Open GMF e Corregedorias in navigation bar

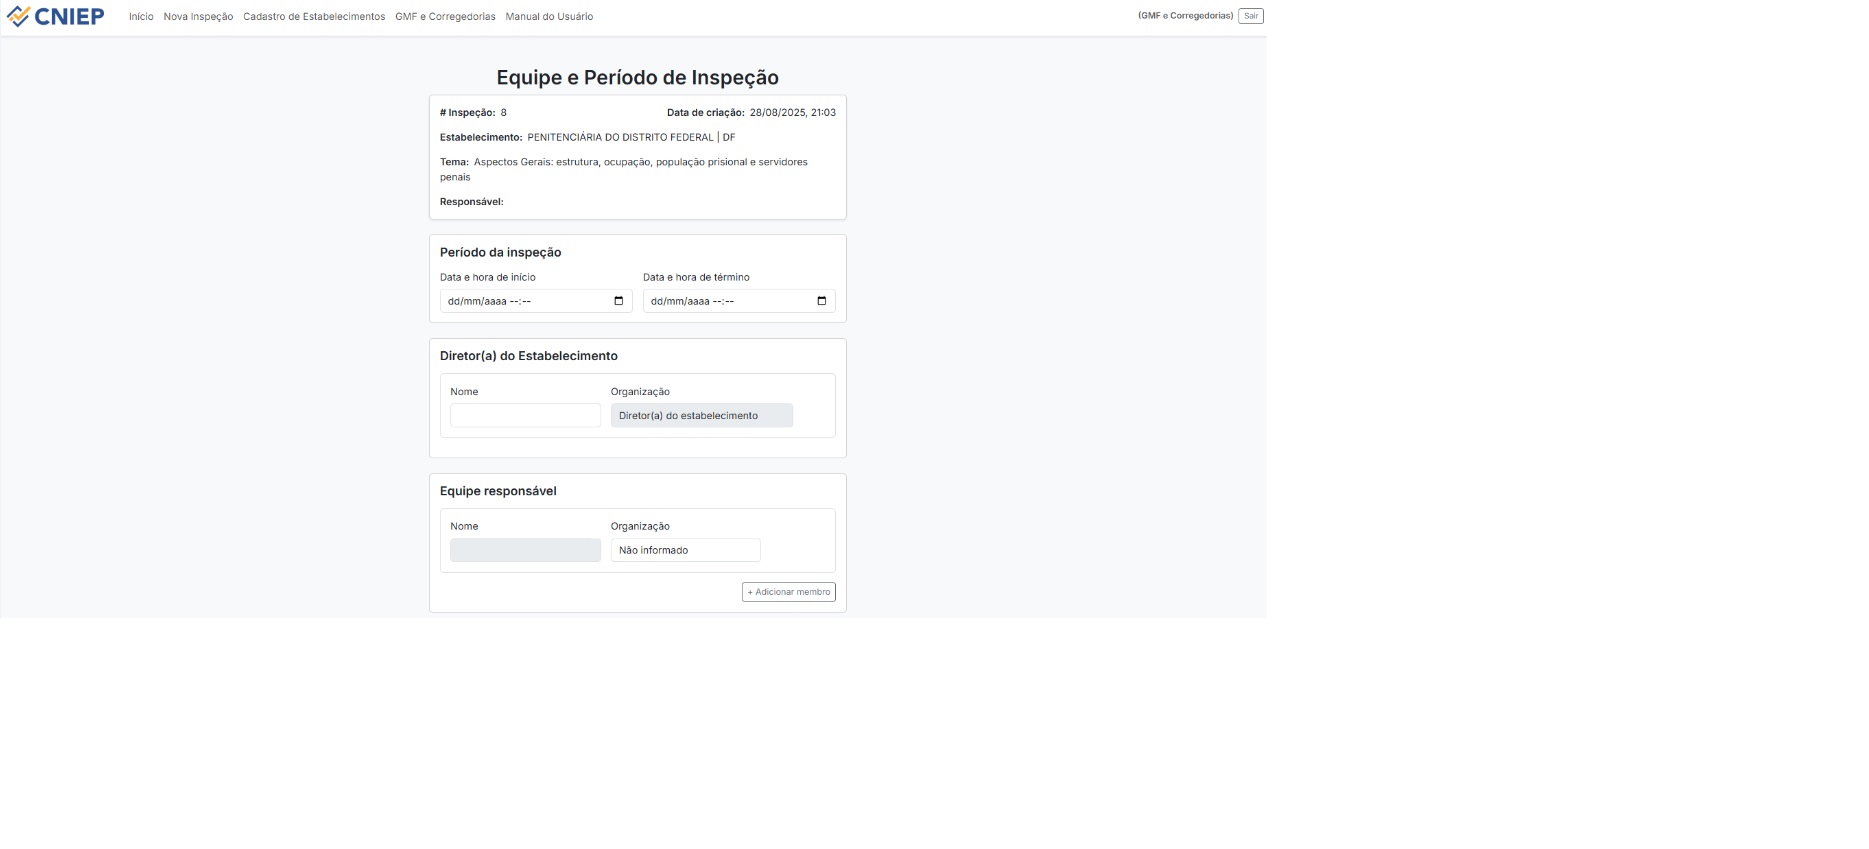pos(445,17)
